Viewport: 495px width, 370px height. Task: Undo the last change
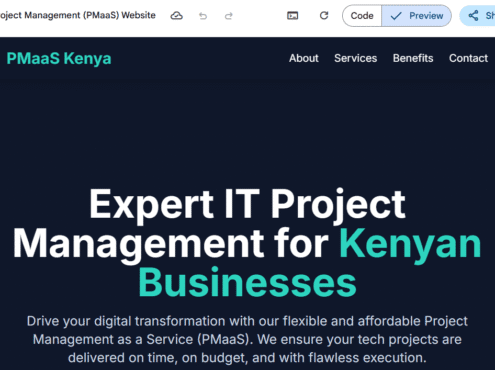coord(203,16)
